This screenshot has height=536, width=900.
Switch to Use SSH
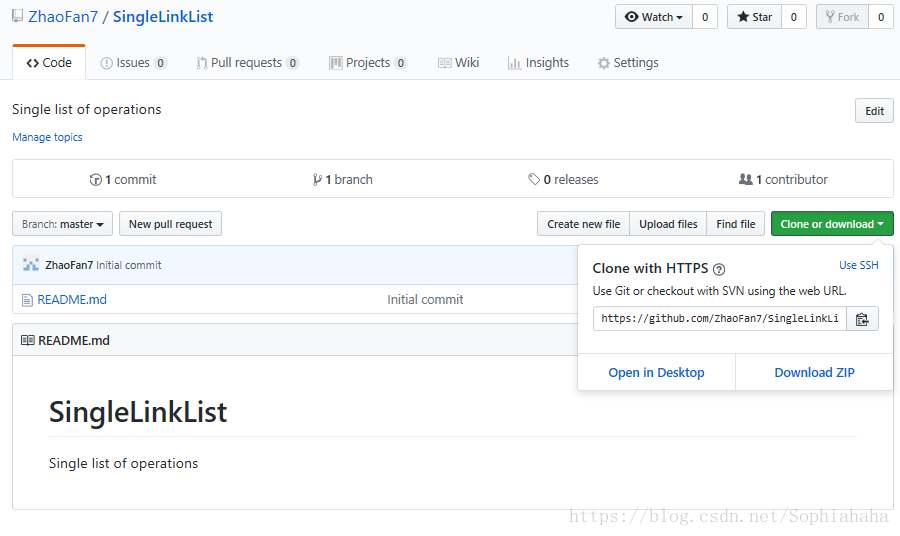859,265
